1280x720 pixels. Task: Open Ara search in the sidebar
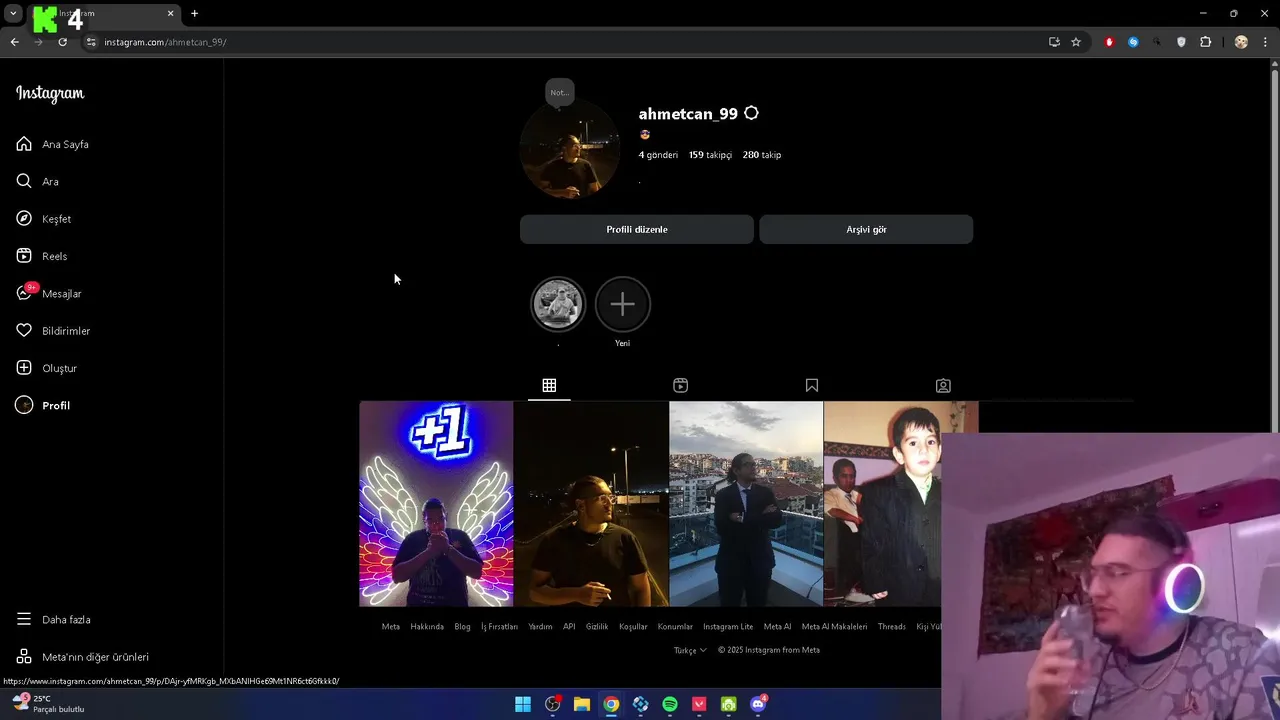37,181
